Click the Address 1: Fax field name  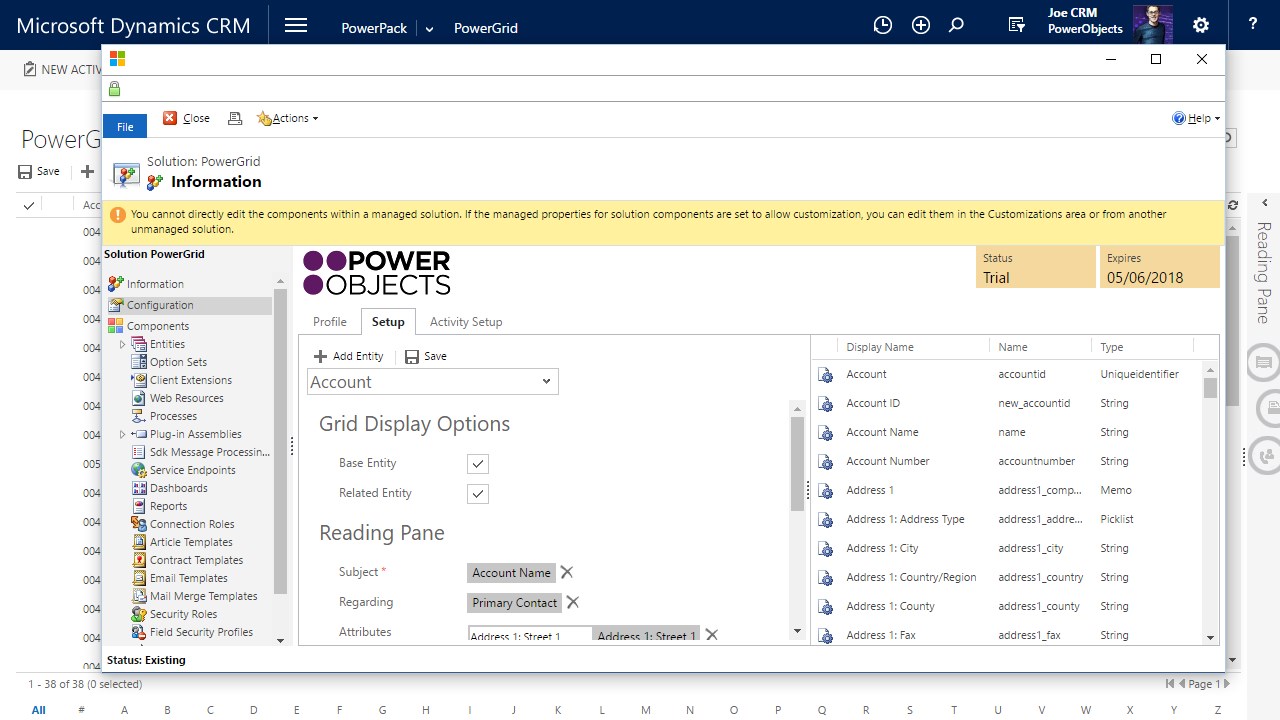(881, 635)
